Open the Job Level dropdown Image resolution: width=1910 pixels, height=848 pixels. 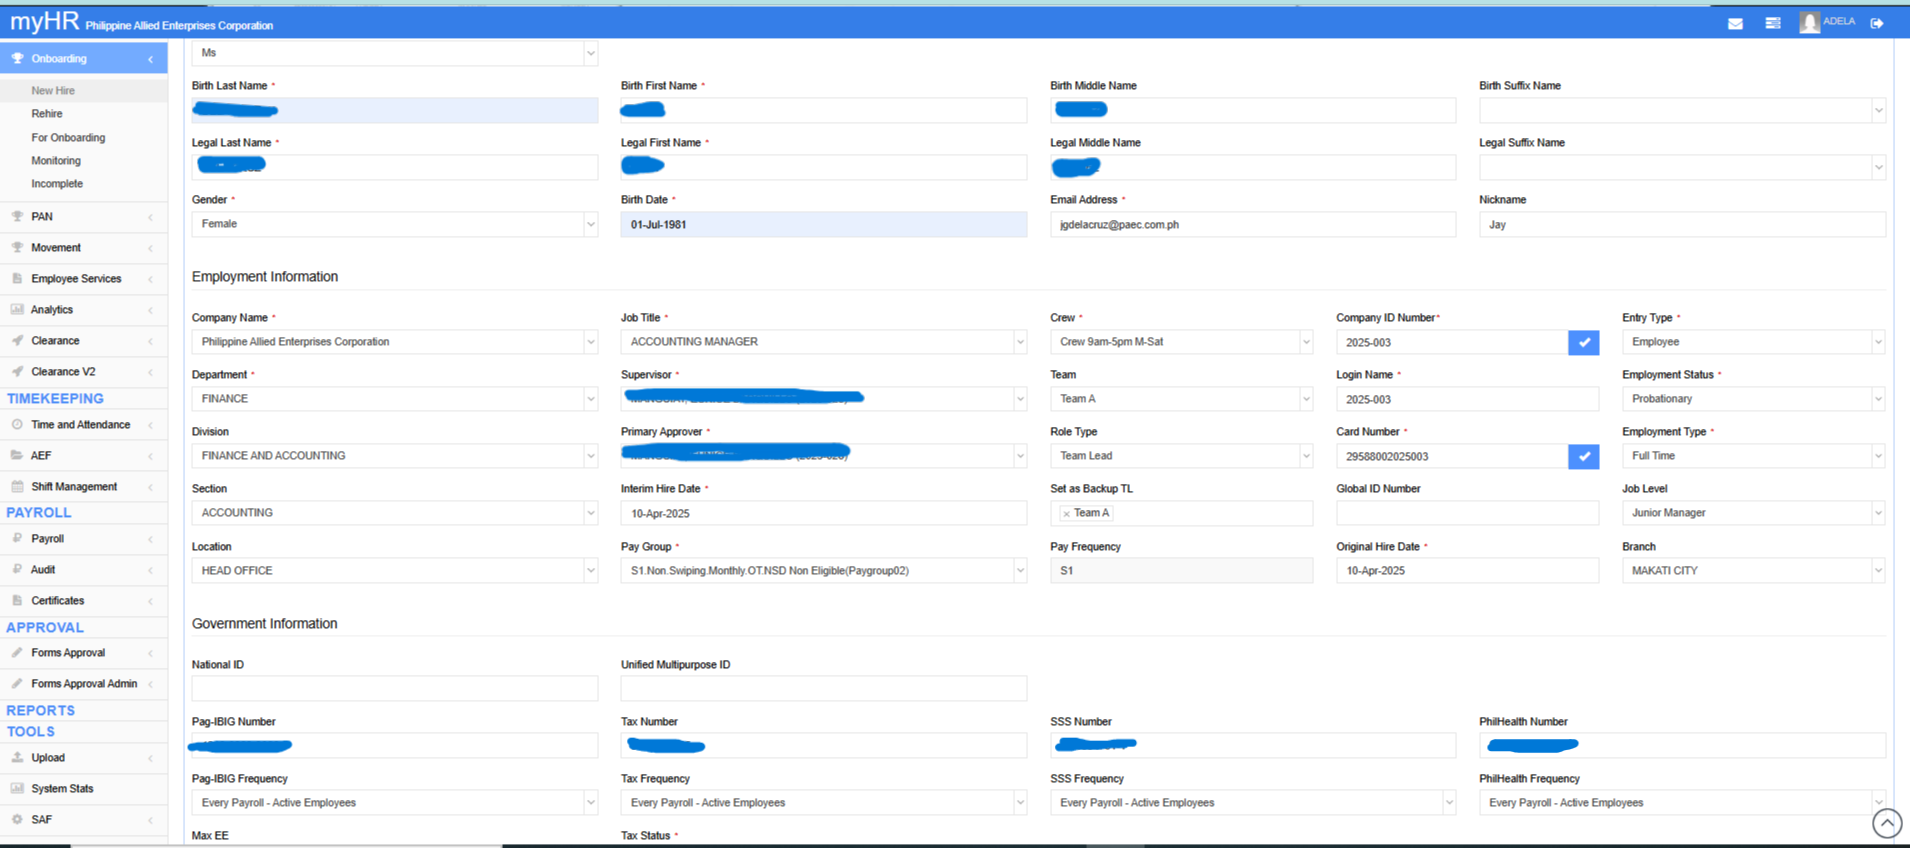click(x=1754, y=513)
